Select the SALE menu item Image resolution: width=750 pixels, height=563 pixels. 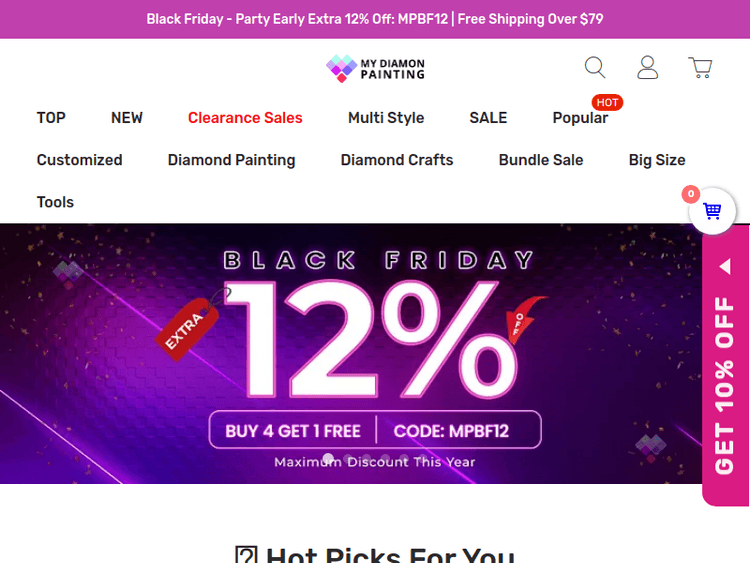[488, 118]
